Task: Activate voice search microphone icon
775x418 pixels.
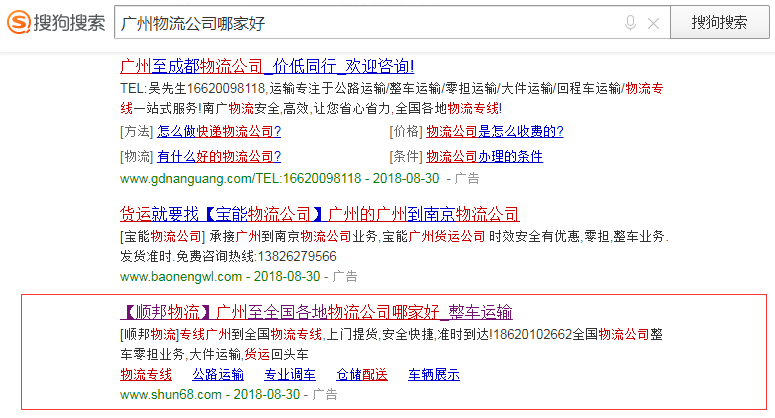Action: coord(630,23)
